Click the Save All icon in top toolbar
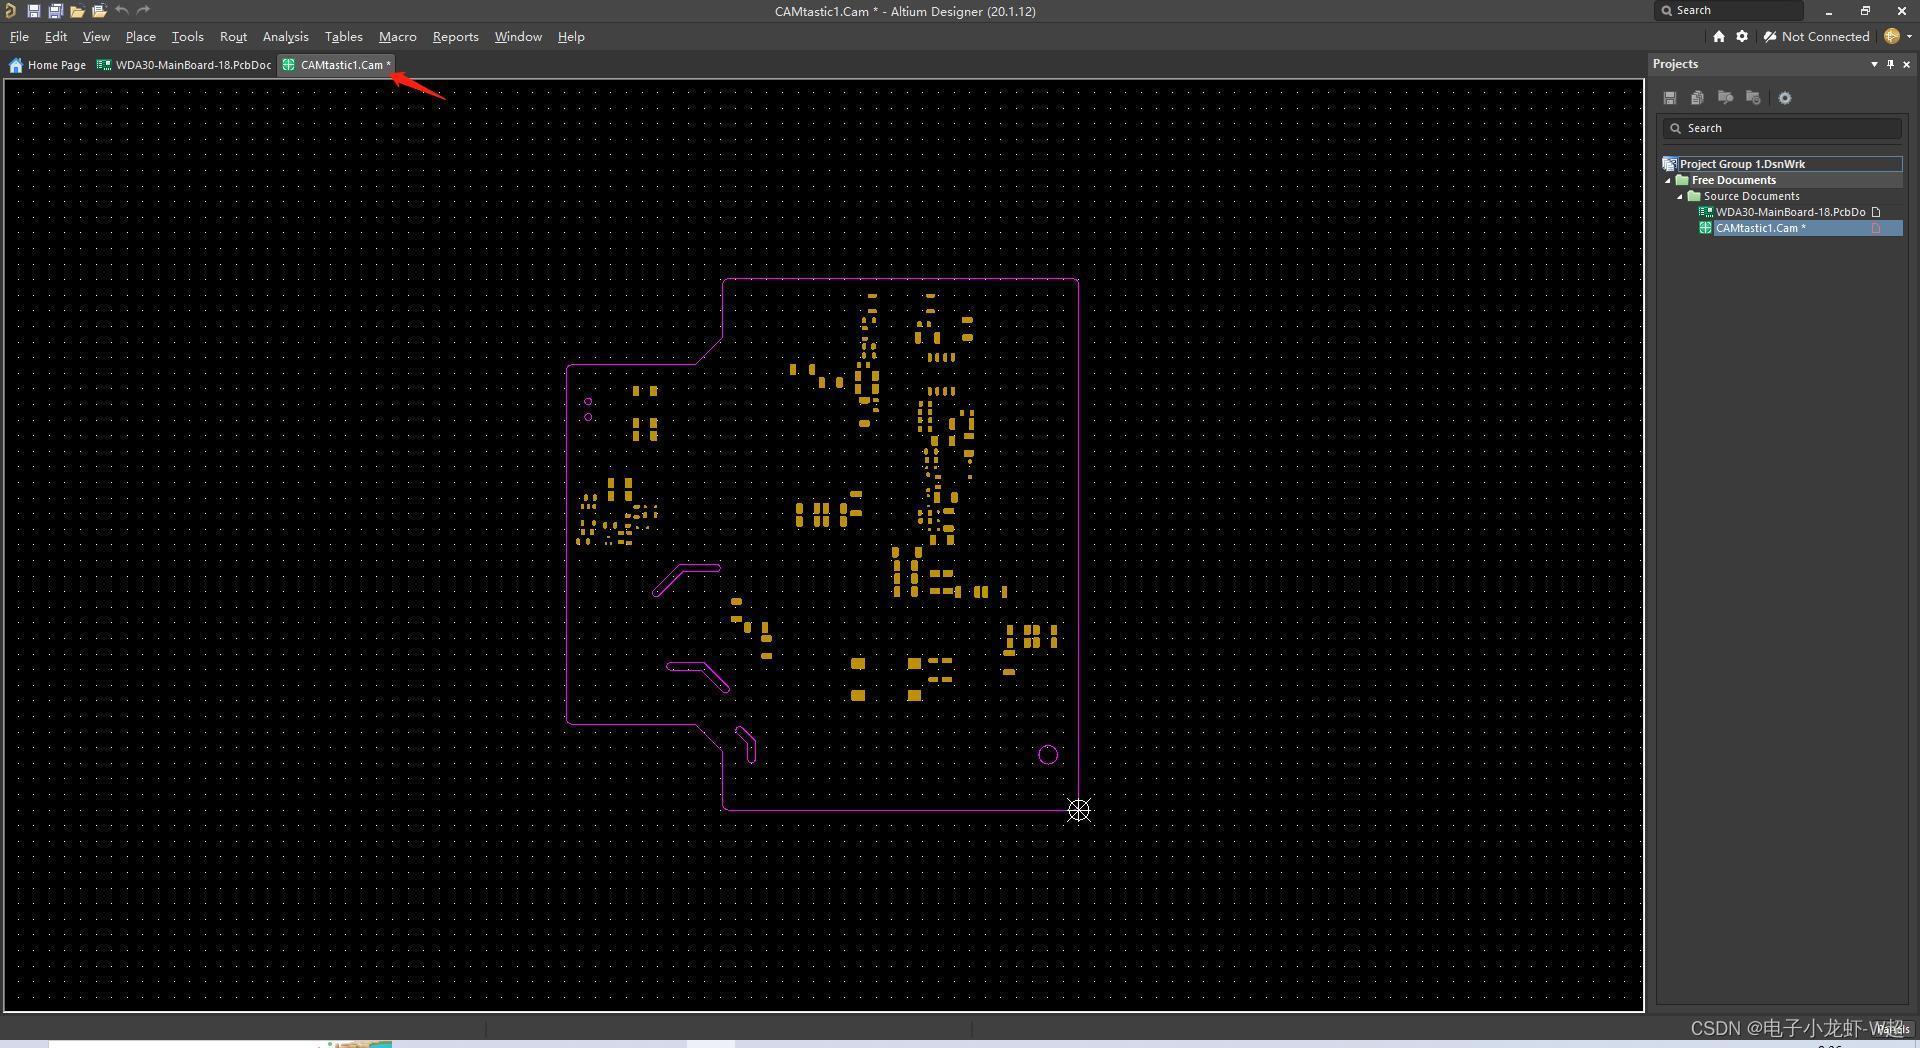Image resolution: width=1920 pixels, height=1048 pixels. [x=55, y=11]
